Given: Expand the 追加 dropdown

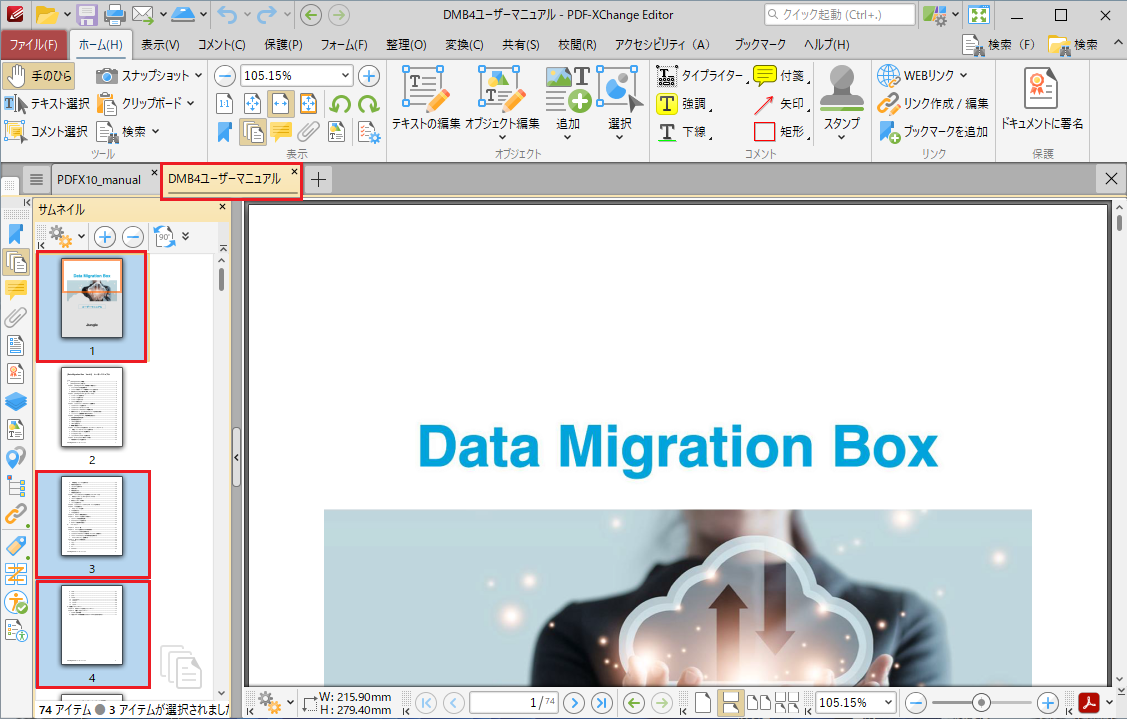Looking at the screenshot, I should [568, 137].
